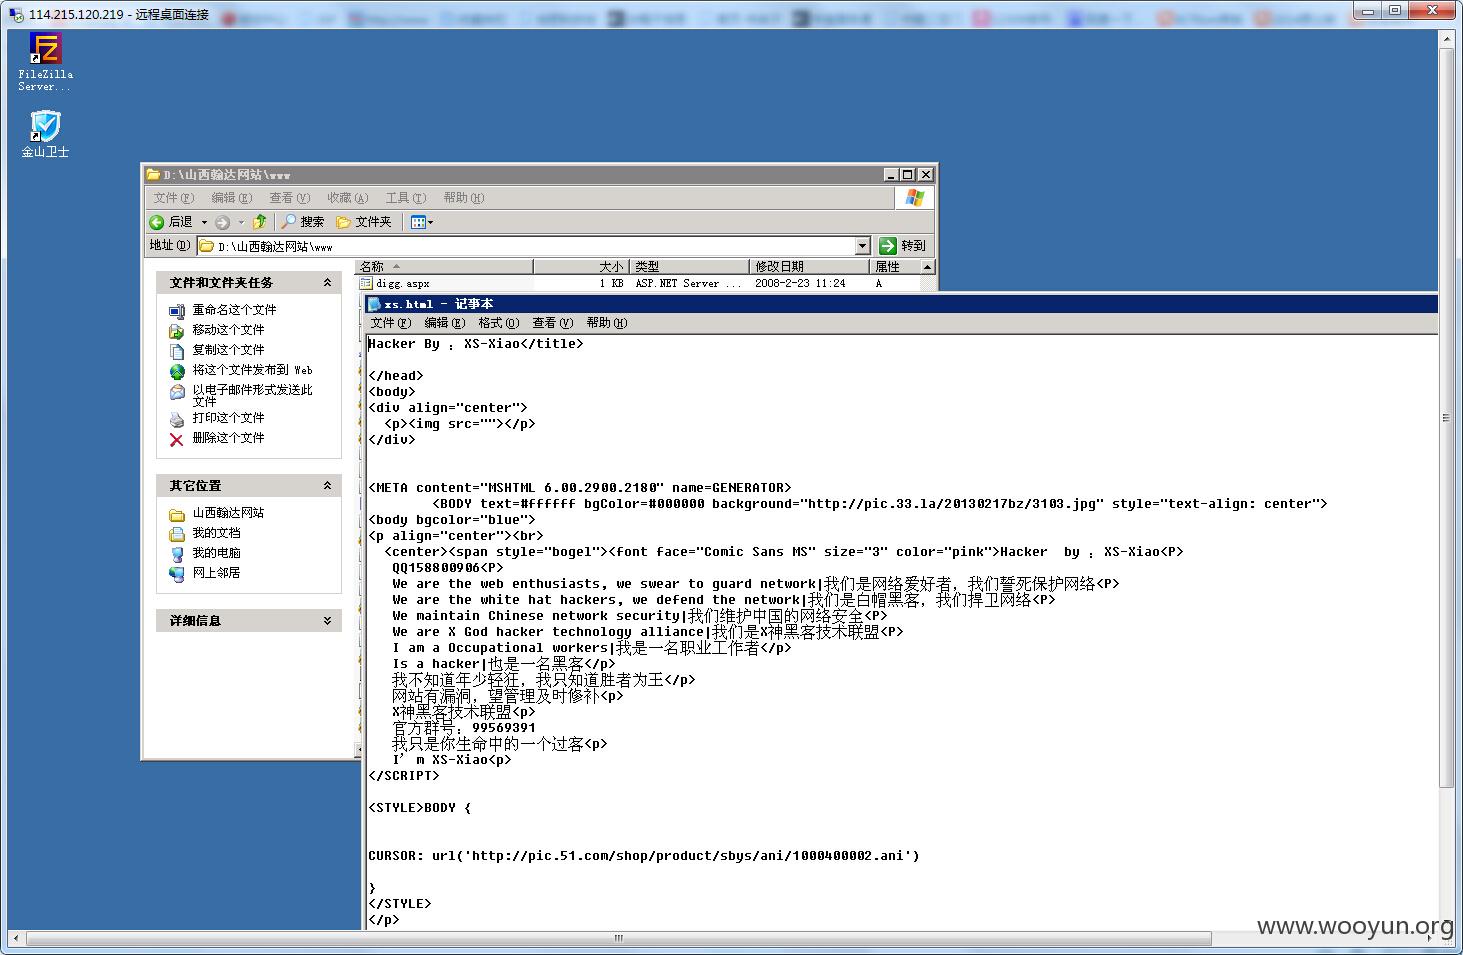Click the file list scroll-up arrow
1463x955 pixels.
[x=927, y=267]
